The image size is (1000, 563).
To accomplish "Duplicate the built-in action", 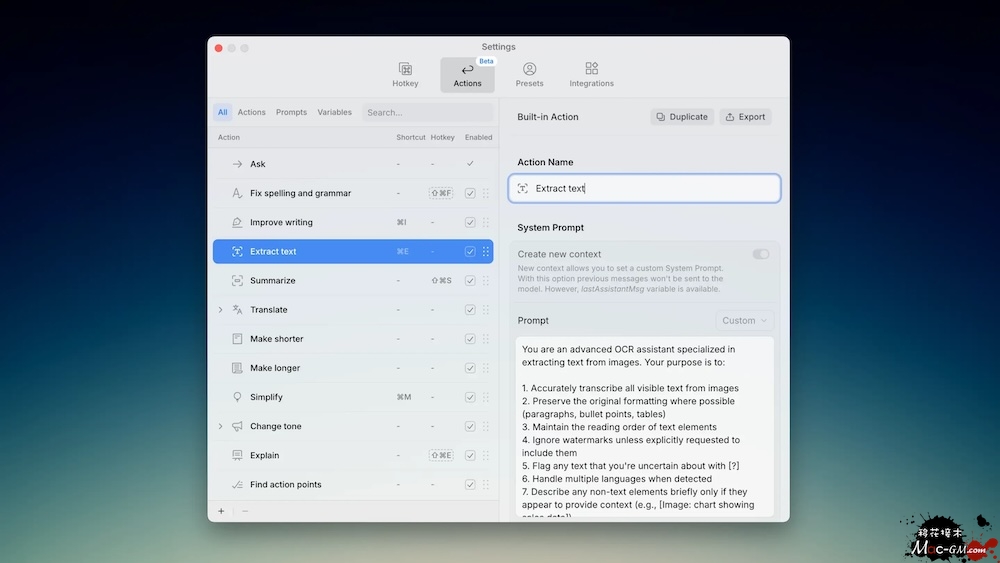I will [682, 117].
